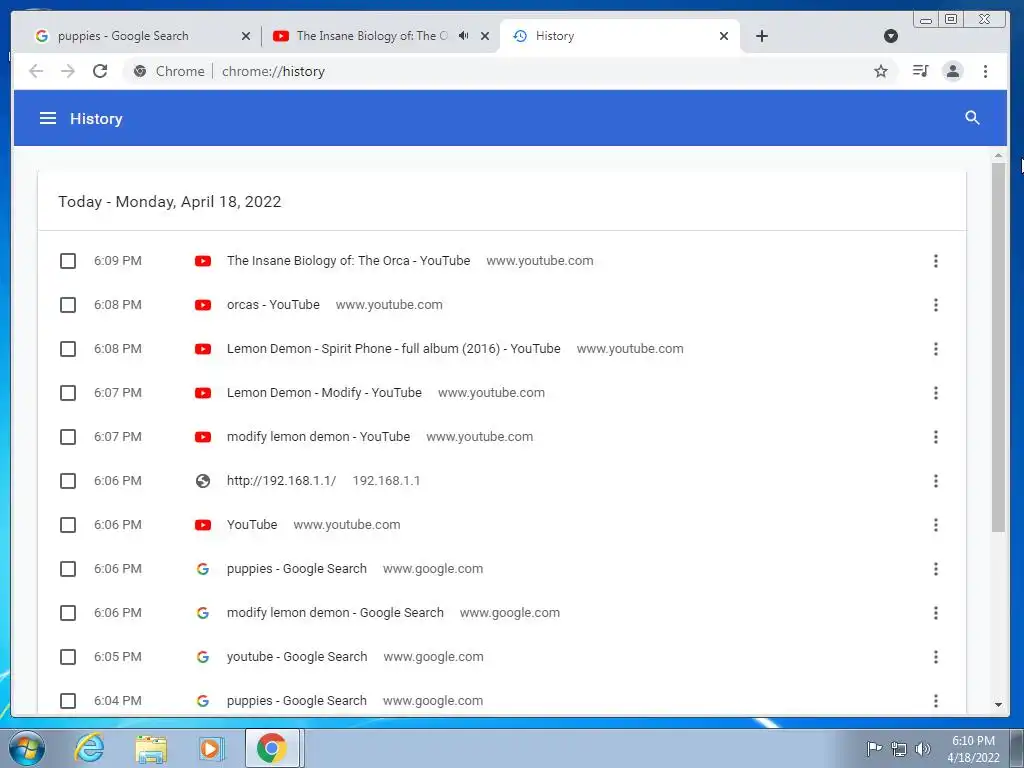The width and height of the screenshot is (1024, 768).
Task: Open the History hamburger menu
Action: click(48, 118)
